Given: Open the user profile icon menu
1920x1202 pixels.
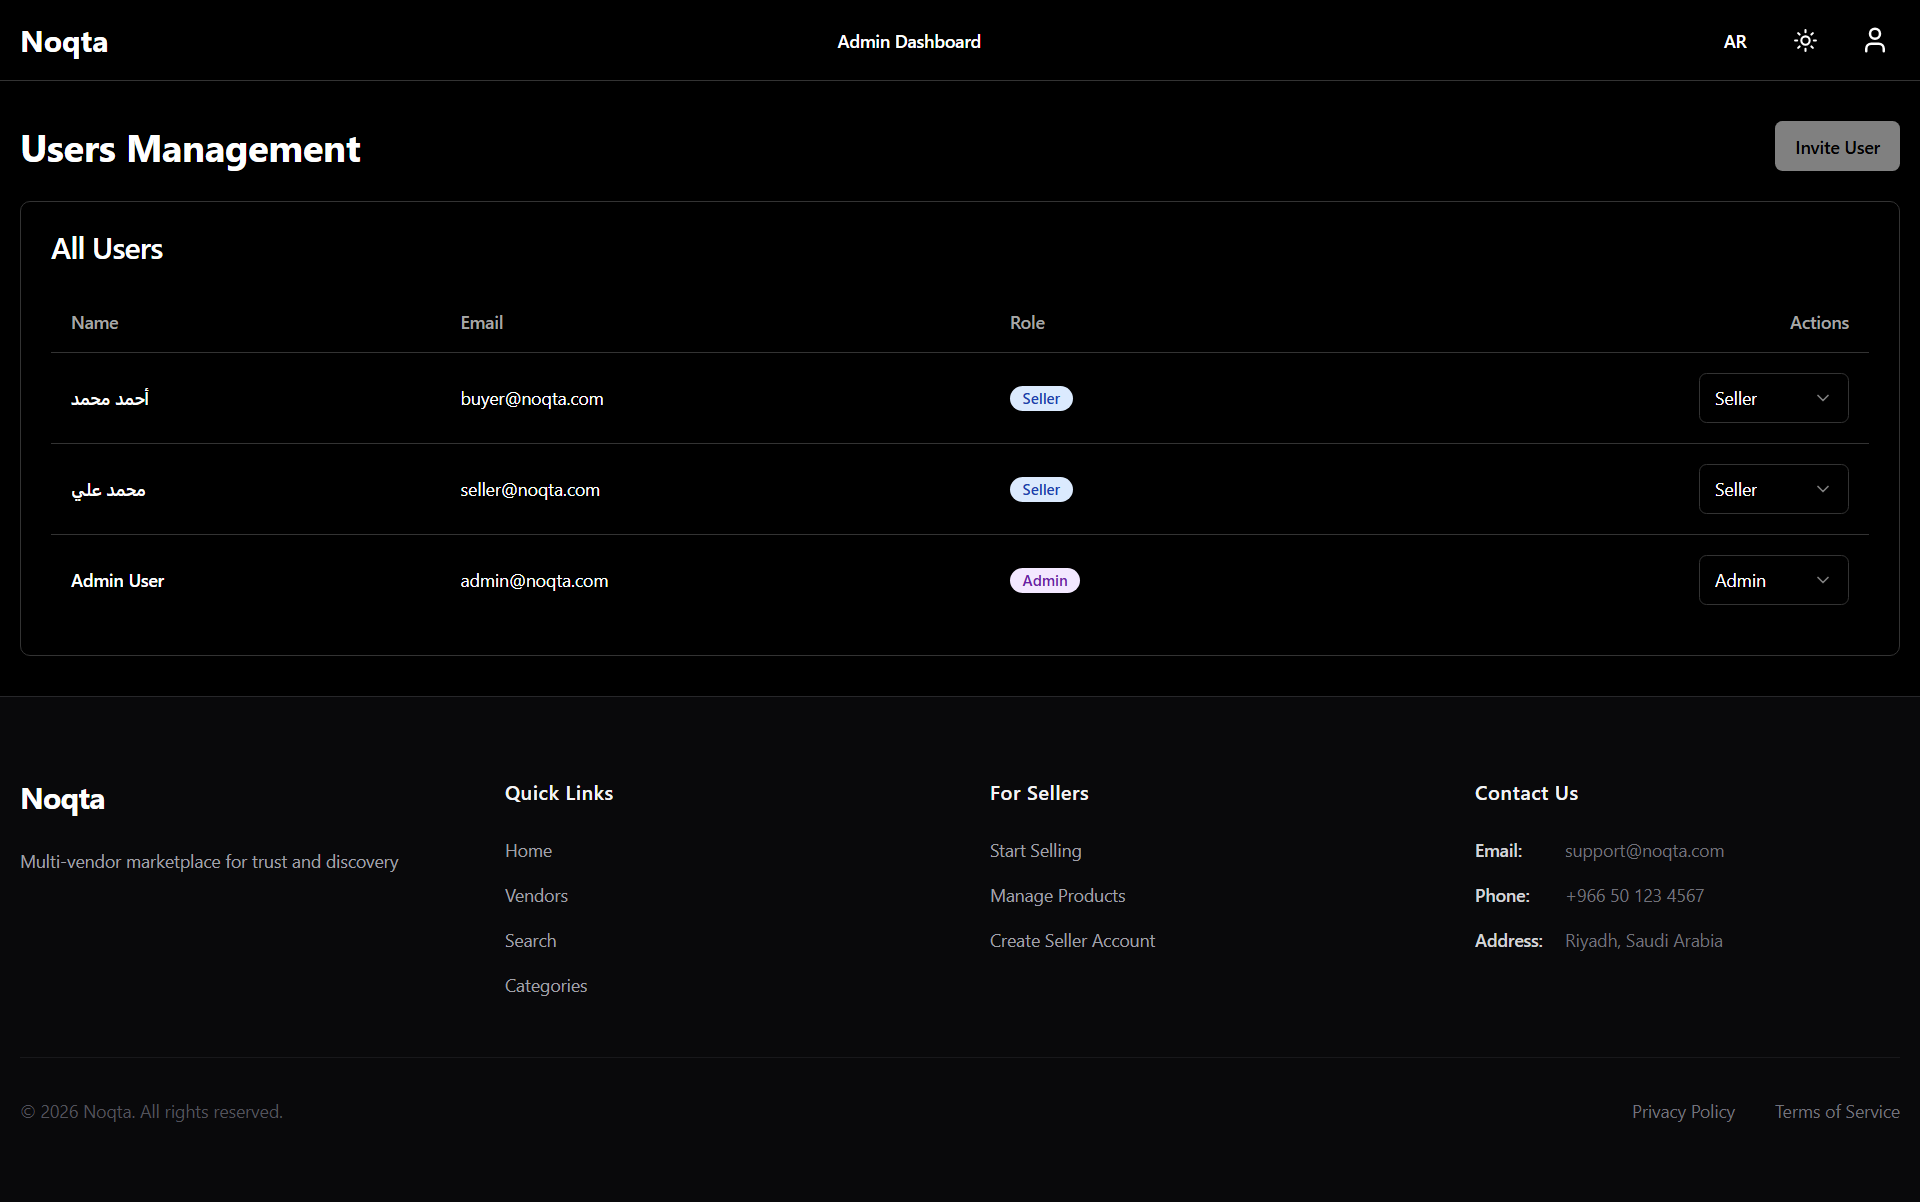Looking at the screenshot, I should [x=1875, y=41].
